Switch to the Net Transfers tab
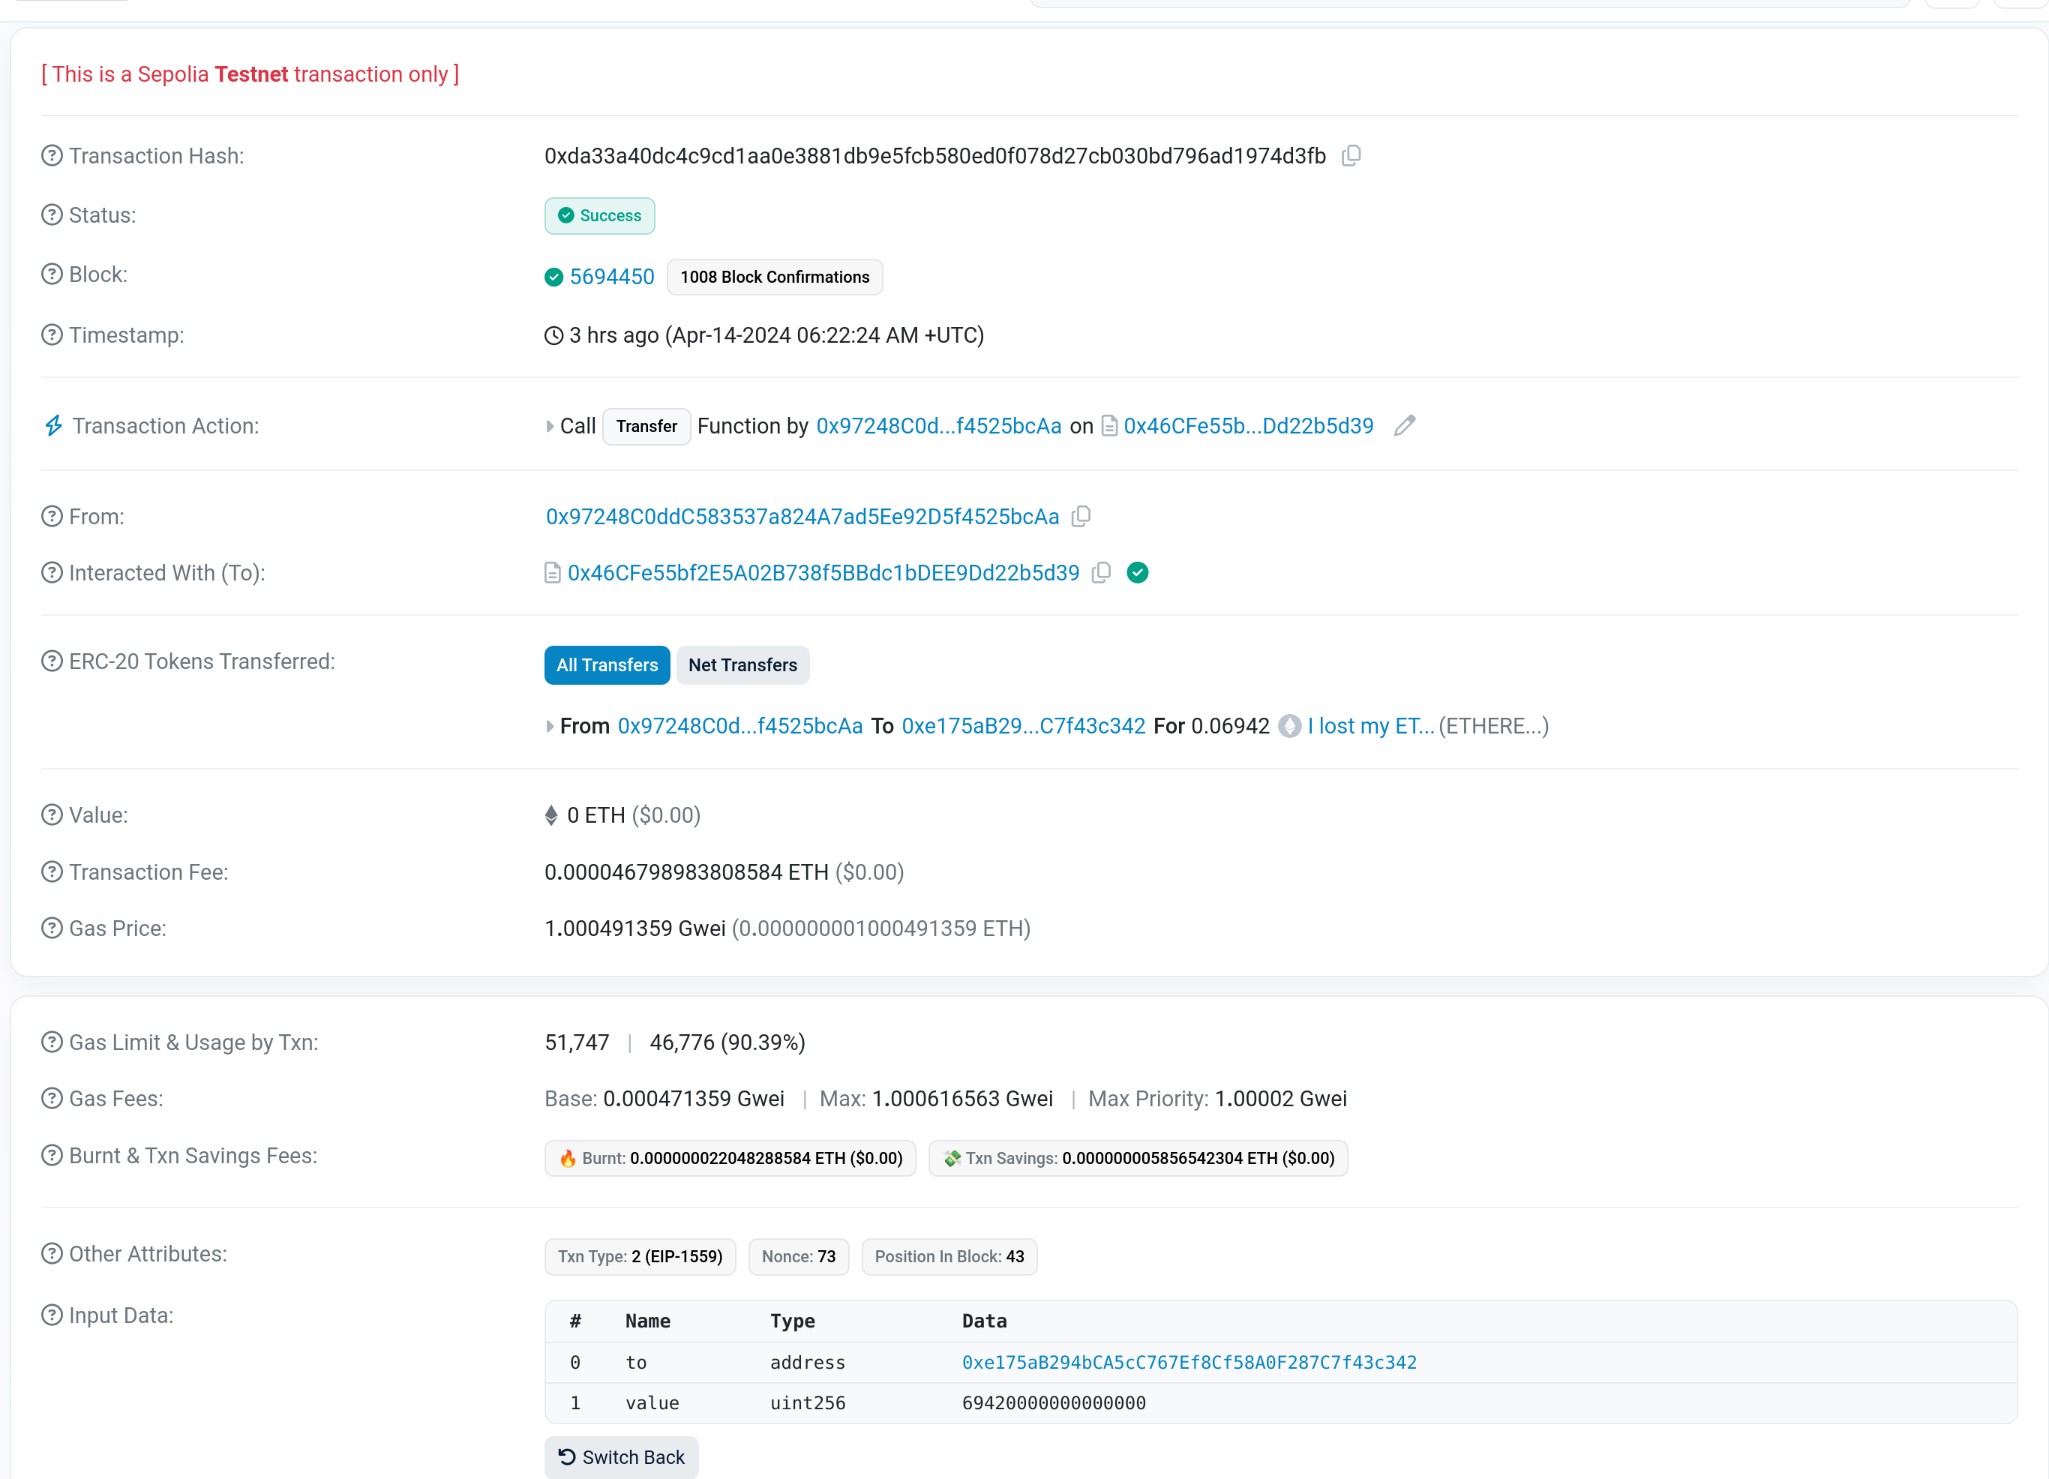Image resolution: width=2049 pixels, height=1479 pixels. 742,665
